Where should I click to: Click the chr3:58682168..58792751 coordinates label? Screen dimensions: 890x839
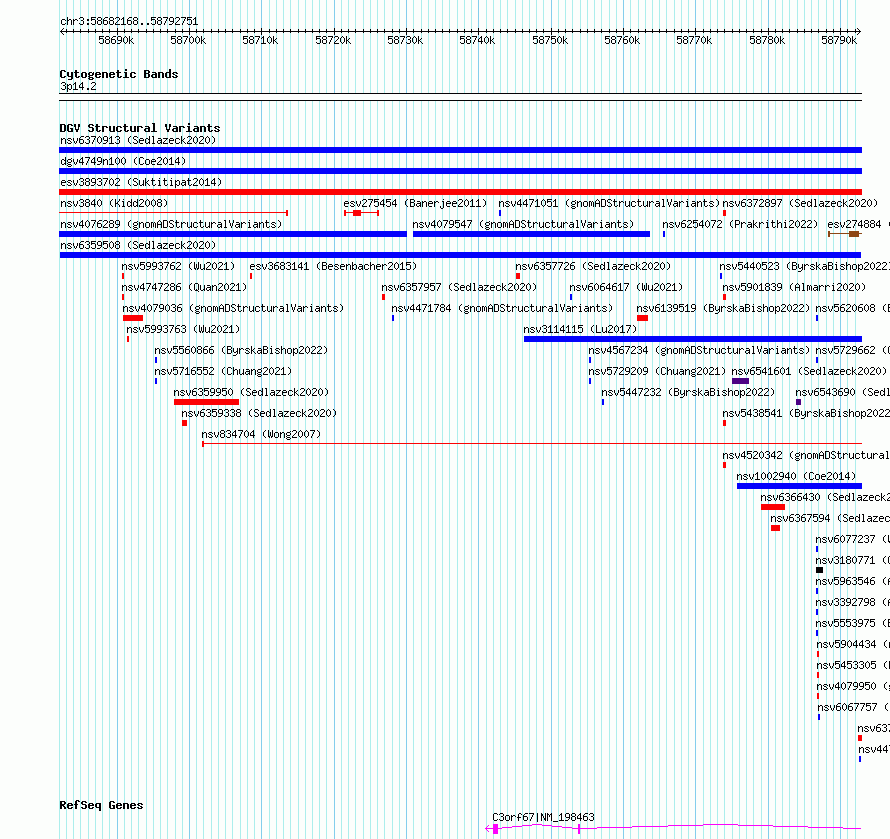[x=129, y=22]
